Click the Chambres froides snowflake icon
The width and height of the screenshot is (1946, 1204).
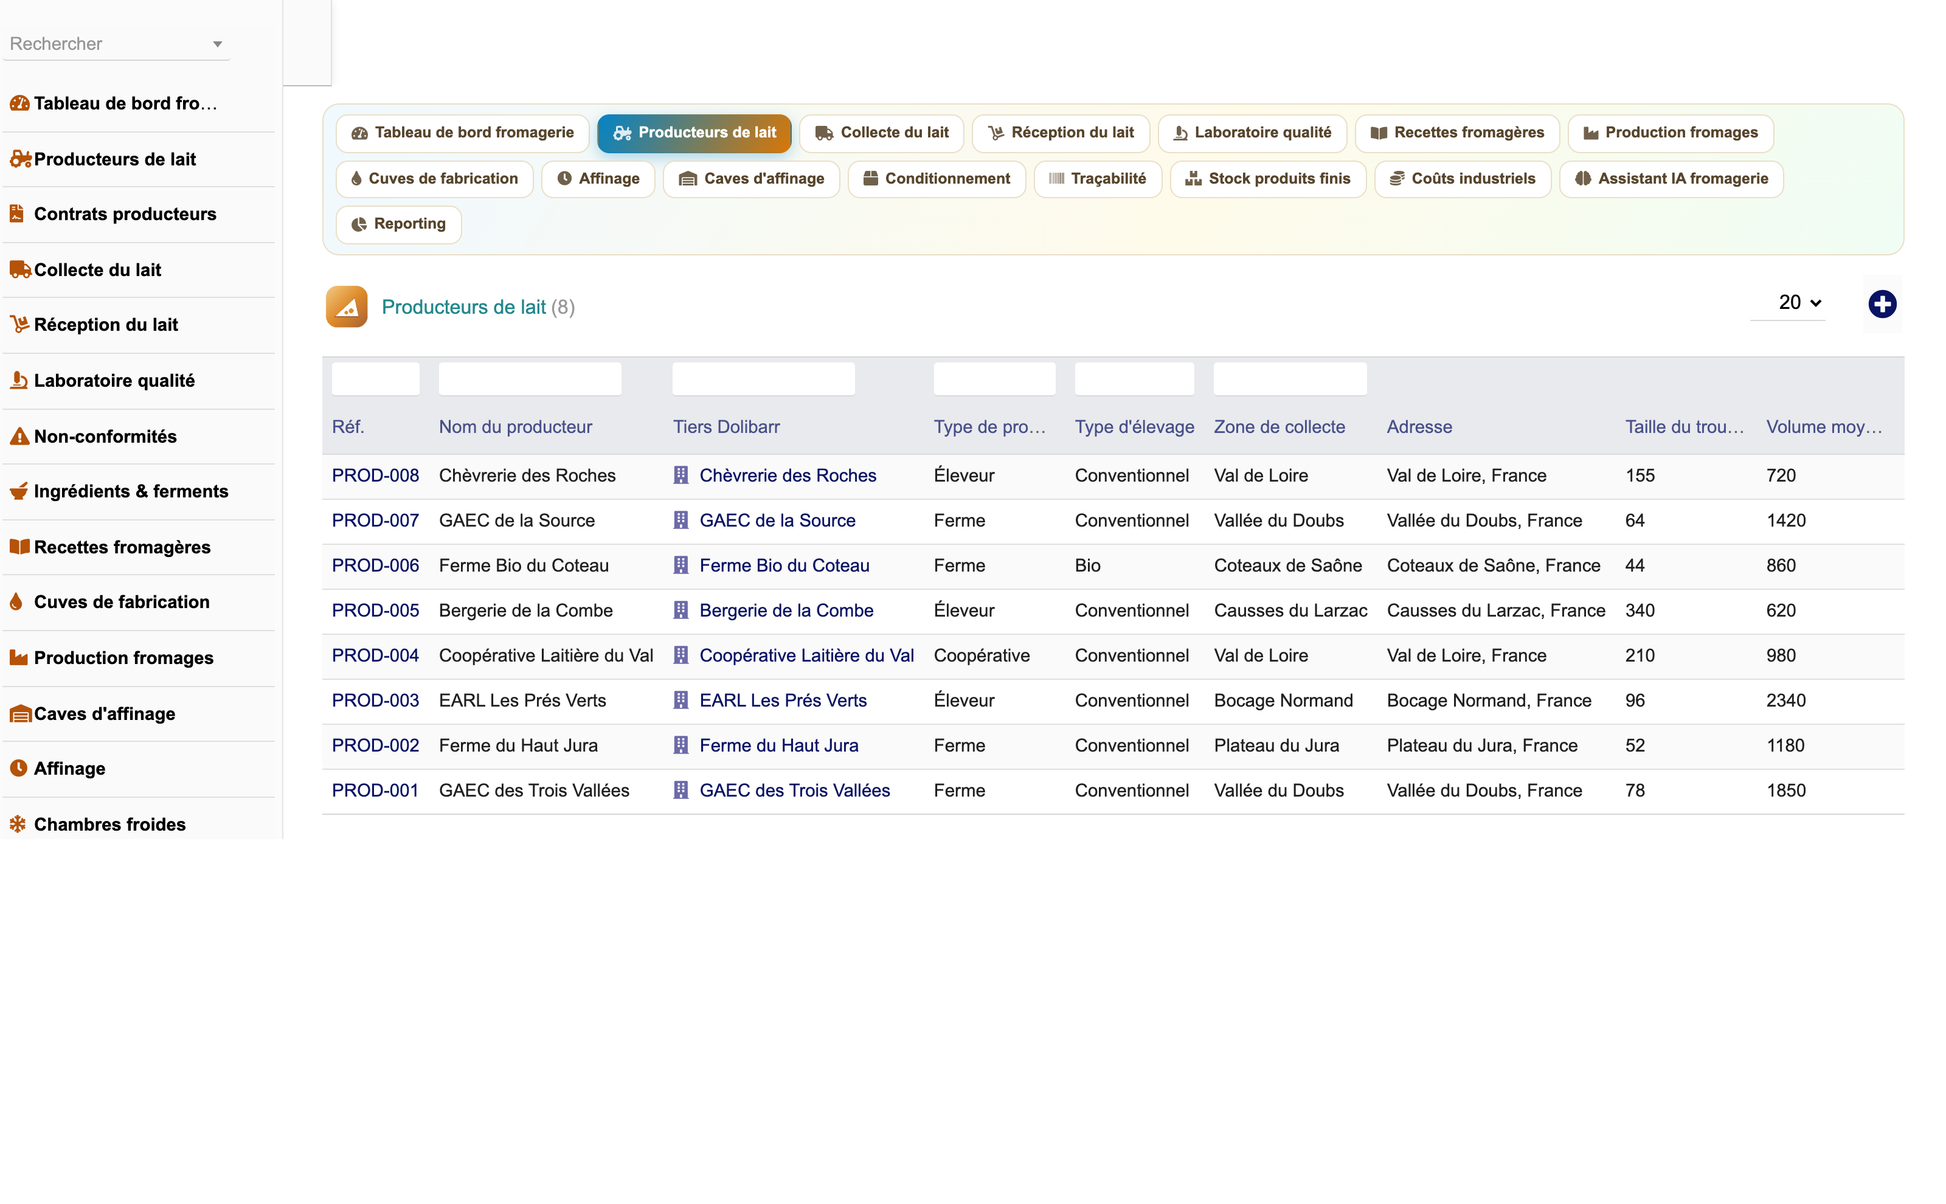pyautogui.click(x=18, y=824)
